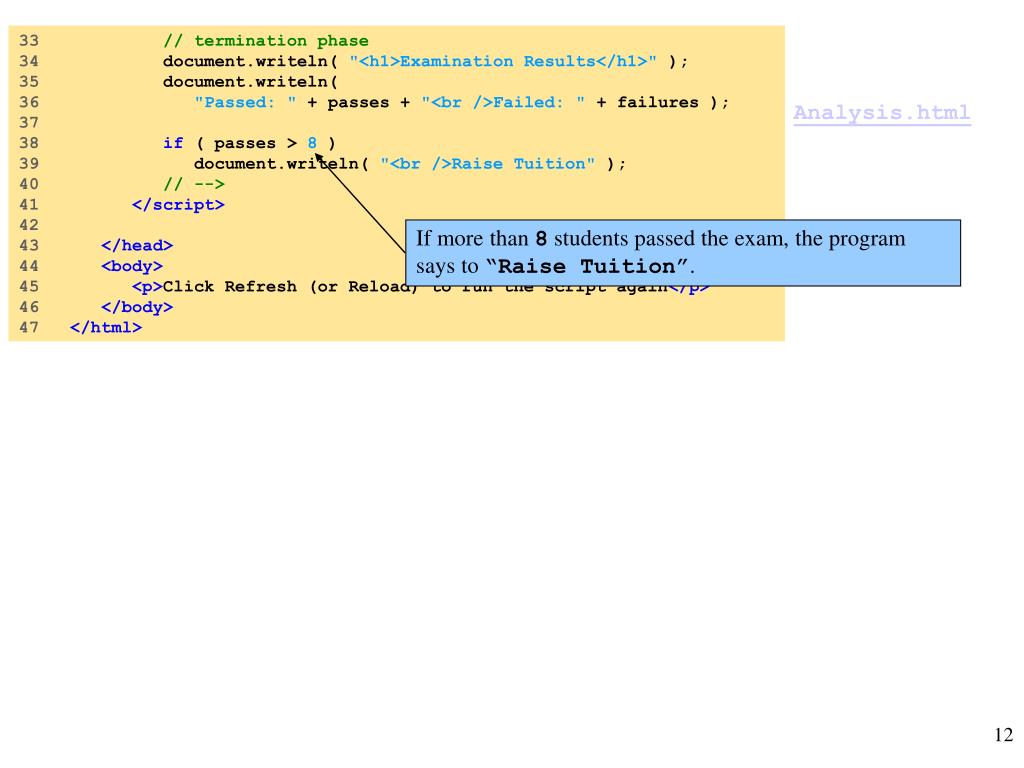The height and width of the screenshot is (768, 1024).
Task: Click the 'failures' variable on line 36
Action: pos(658,103)
